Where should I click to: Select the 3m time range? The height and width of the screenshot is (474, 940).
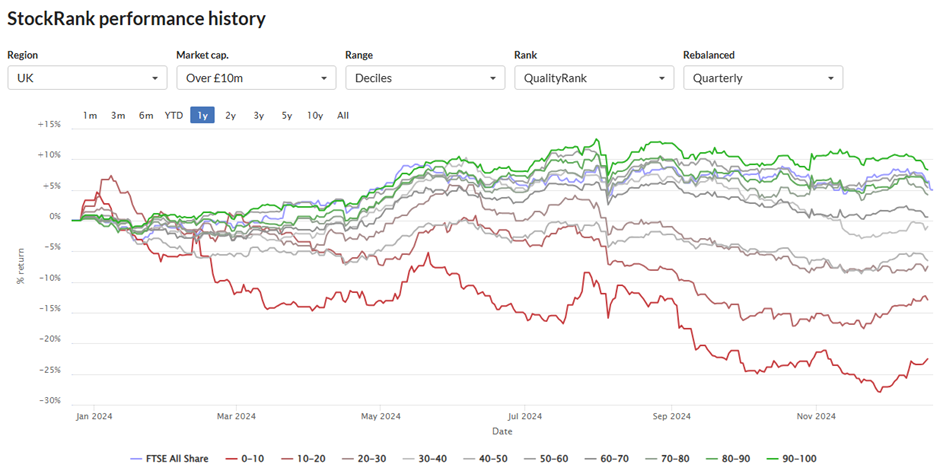coord(118,115)
